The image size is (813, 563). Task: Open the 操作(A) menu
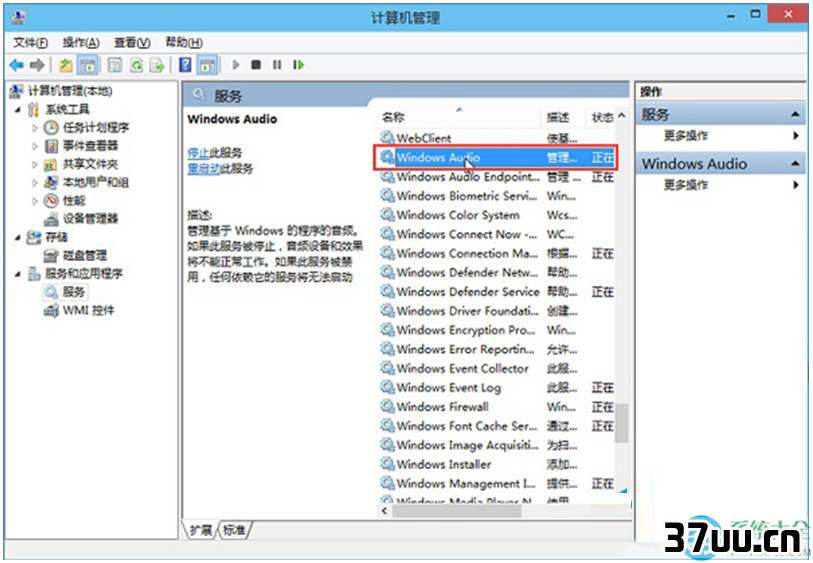(81, 43)
